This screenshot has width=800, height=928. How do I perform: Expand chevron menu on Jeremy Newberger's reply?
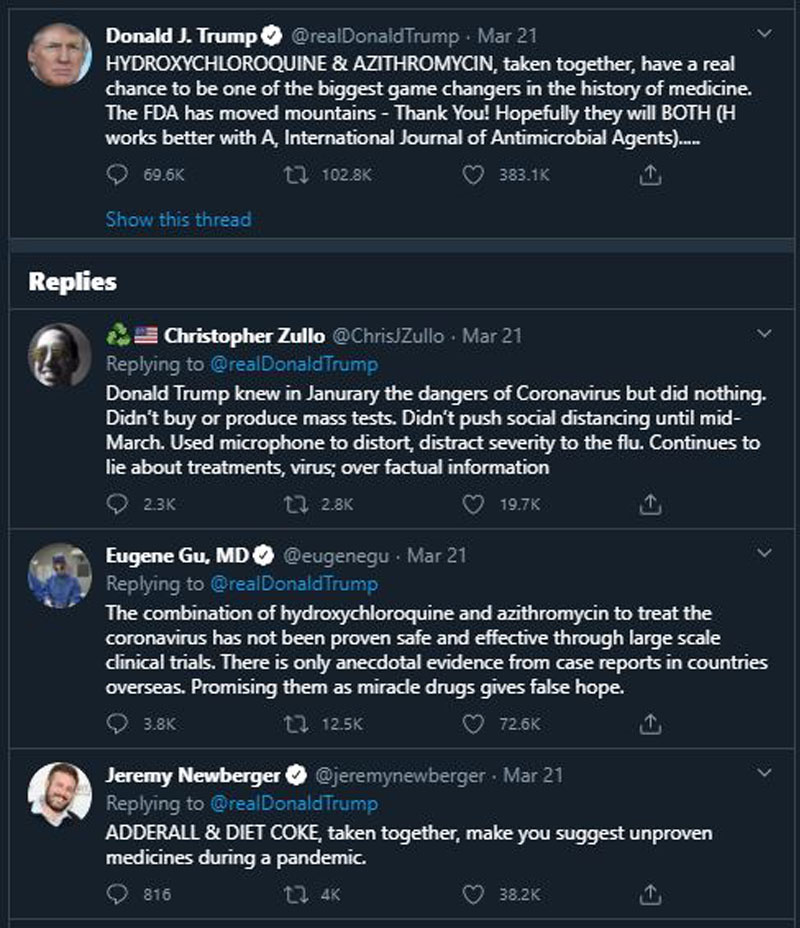tap(764, 773)
